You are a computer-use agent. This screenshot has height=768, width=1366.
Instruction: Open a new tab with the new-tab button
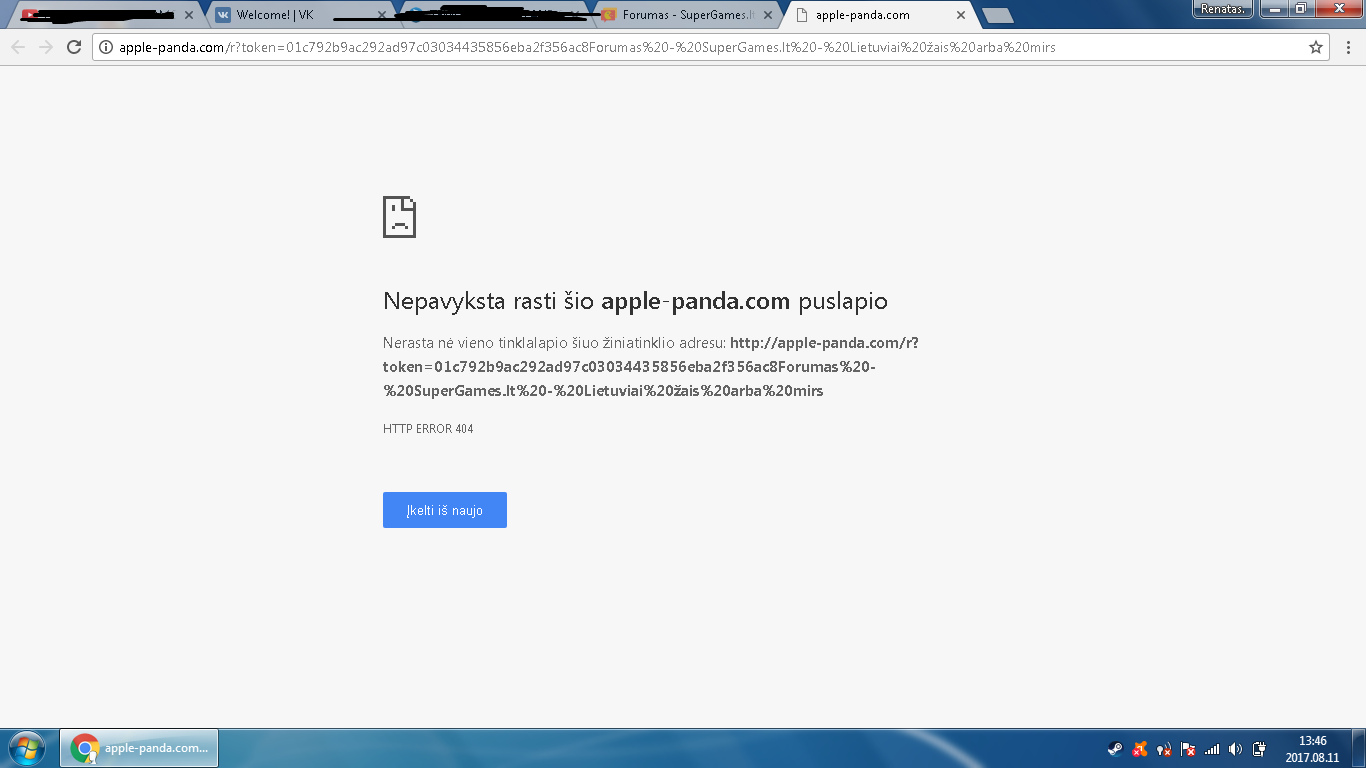(996, 15)
